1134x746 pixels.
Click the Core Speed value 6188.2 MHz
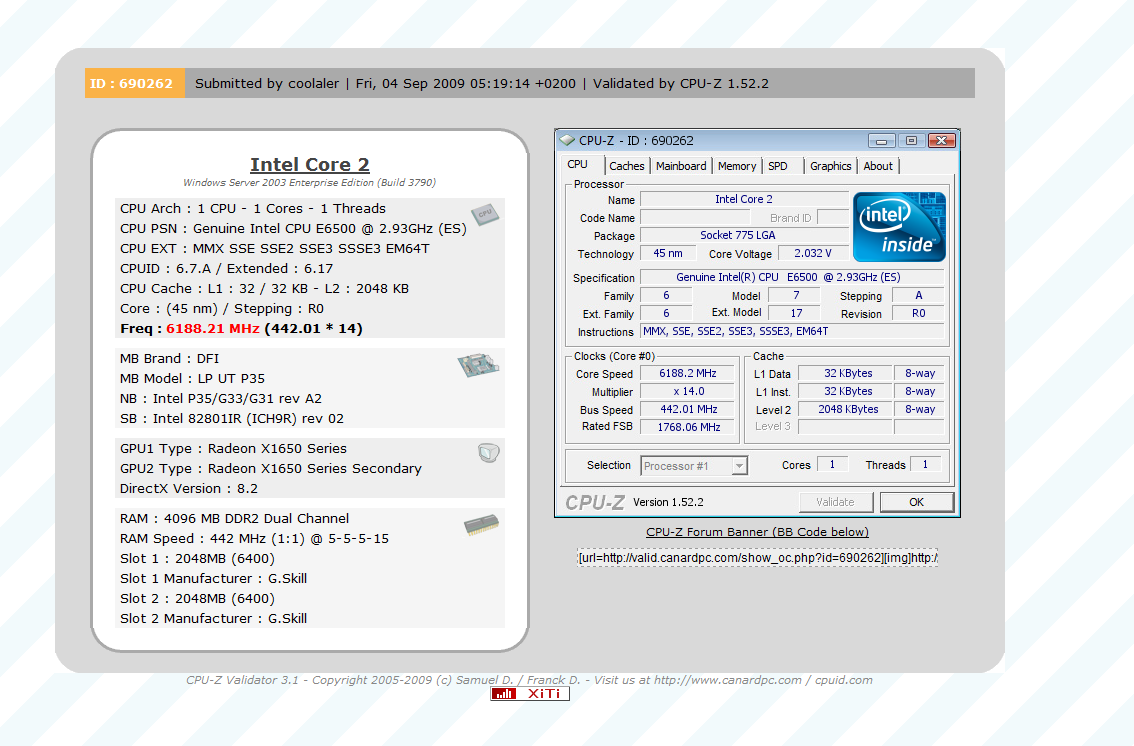pos(688,374)
